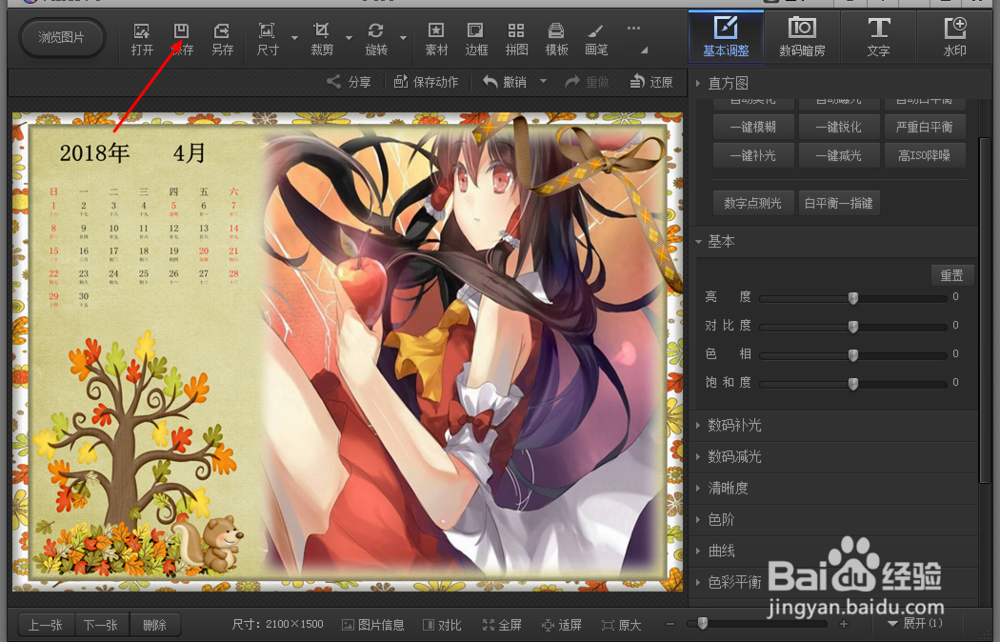Click the 色相 hue slider handle
The image size is (1000, 642).
(853, 355)
